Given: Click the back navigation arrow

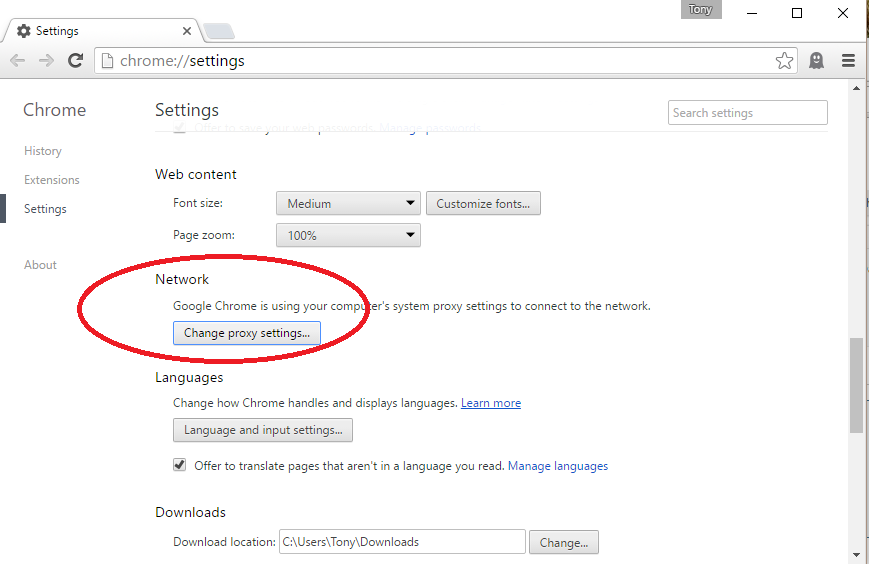Looking at the screenshot, I should pos(18,61).
